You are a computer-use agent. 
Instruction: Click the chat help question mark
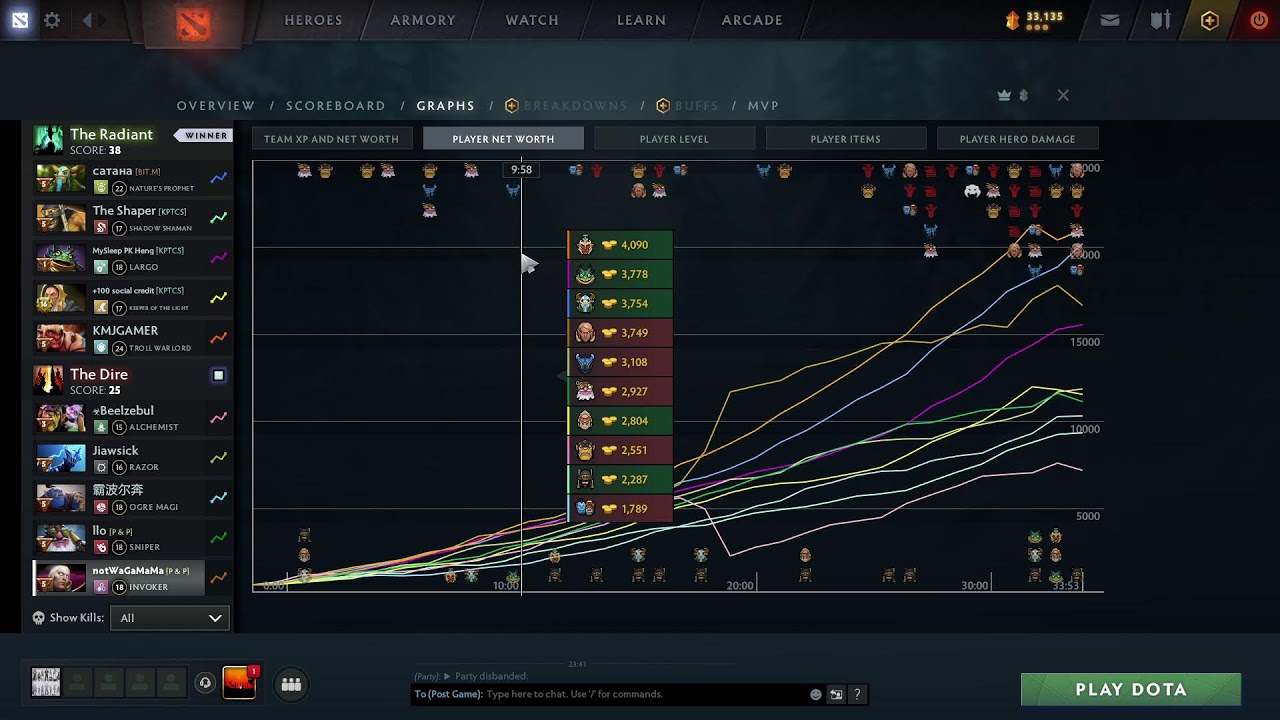point(857,694)
